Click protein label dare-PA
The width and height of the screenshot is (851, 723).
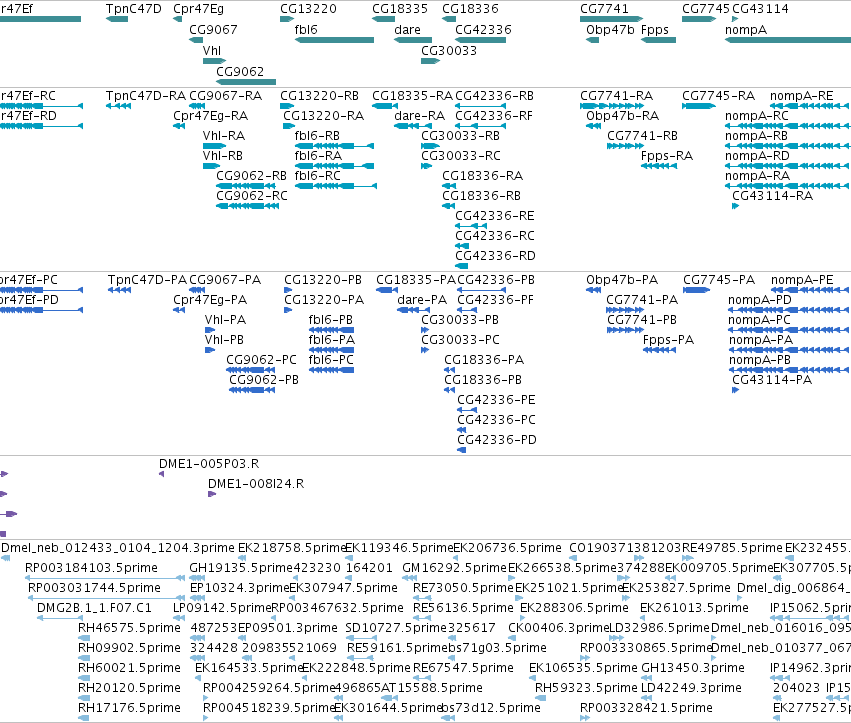click(x=422, y=300)
